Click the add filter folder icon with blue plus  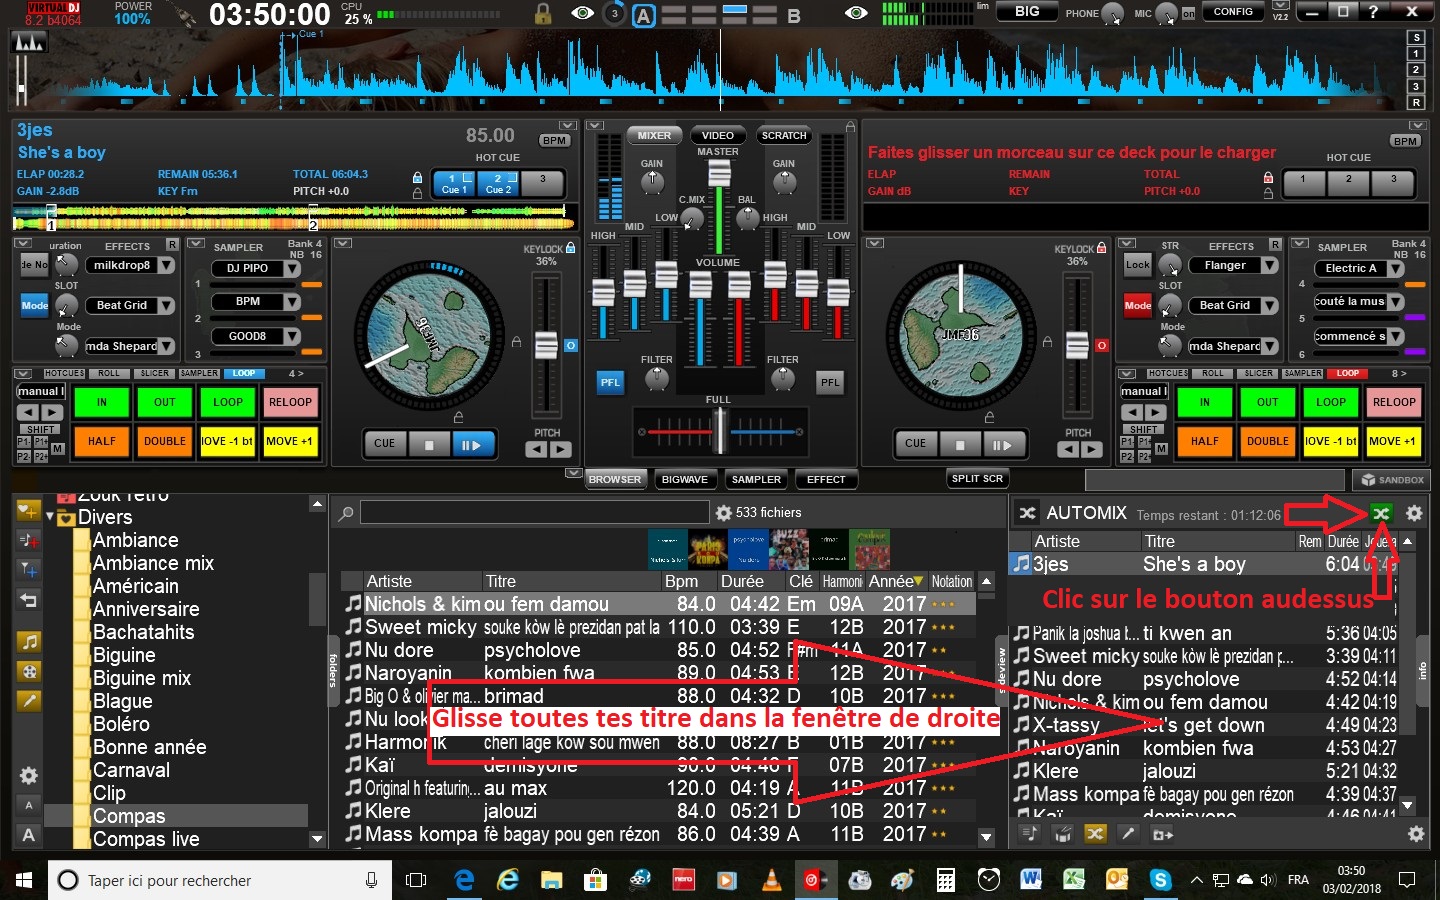28,569
